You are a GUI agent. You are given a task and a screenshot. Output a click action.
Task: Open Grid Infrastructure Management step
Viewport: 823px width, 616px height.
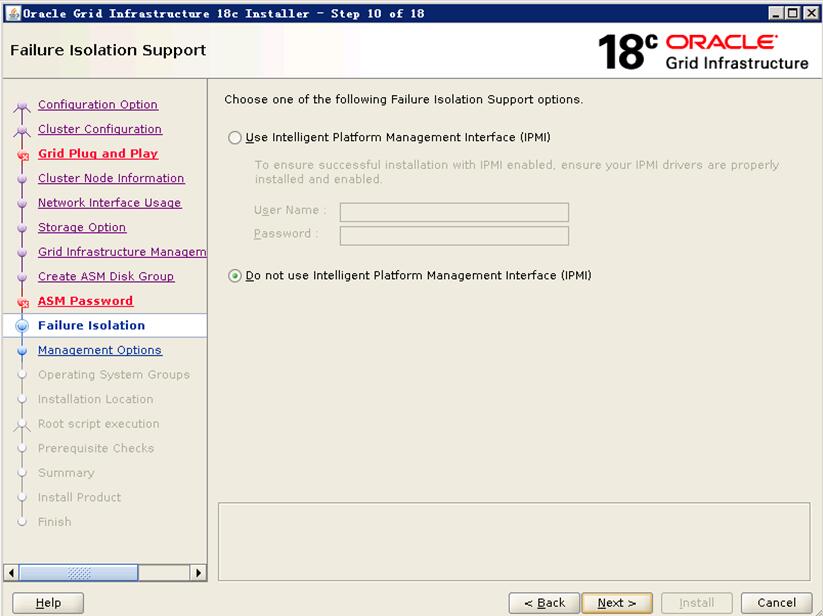pos(122,252)
